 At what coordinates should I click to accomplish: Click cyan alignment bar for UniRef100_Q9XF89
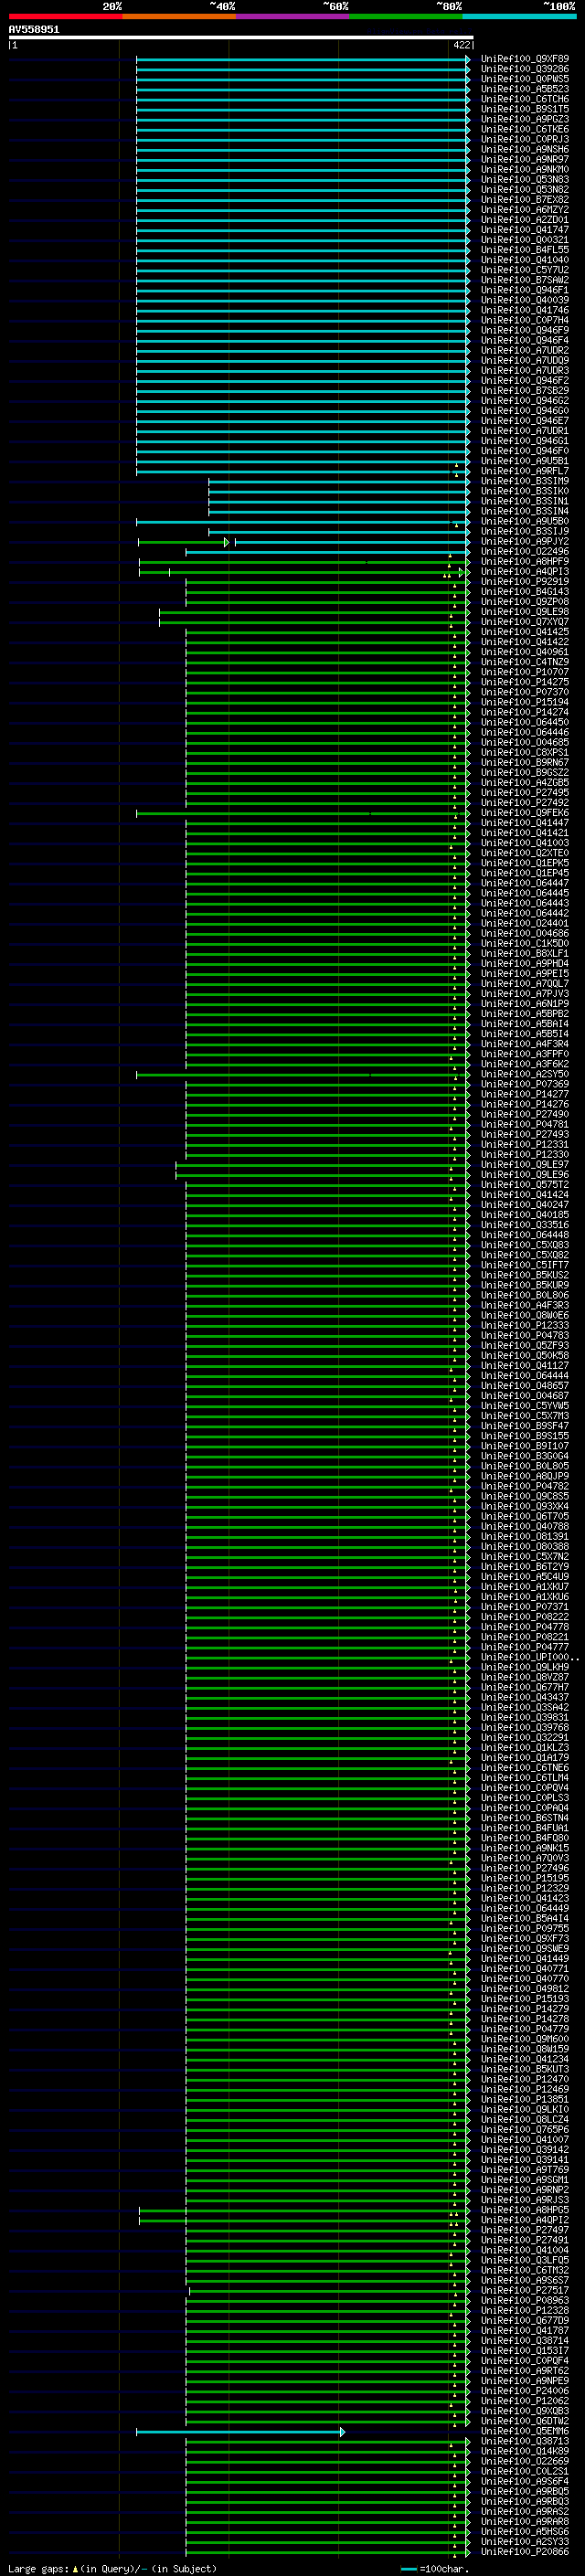[x=301, y=59]
